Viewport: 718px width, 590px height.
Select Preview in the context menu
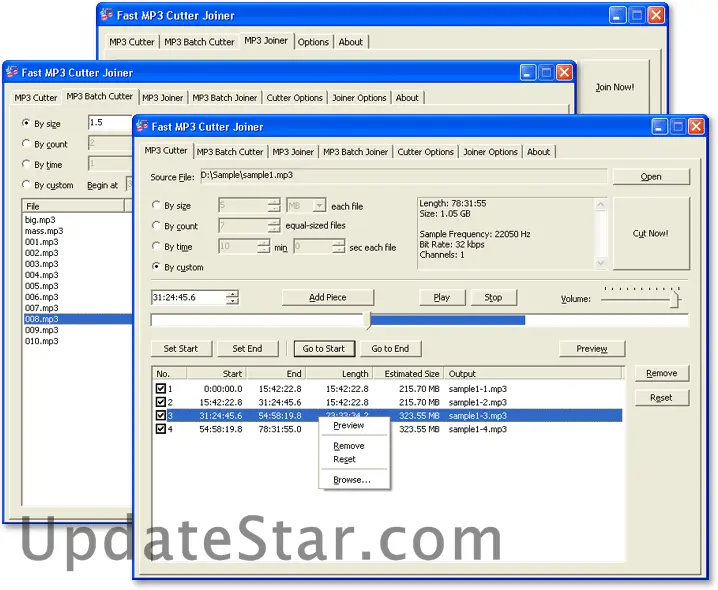click(x=348, y=426)
